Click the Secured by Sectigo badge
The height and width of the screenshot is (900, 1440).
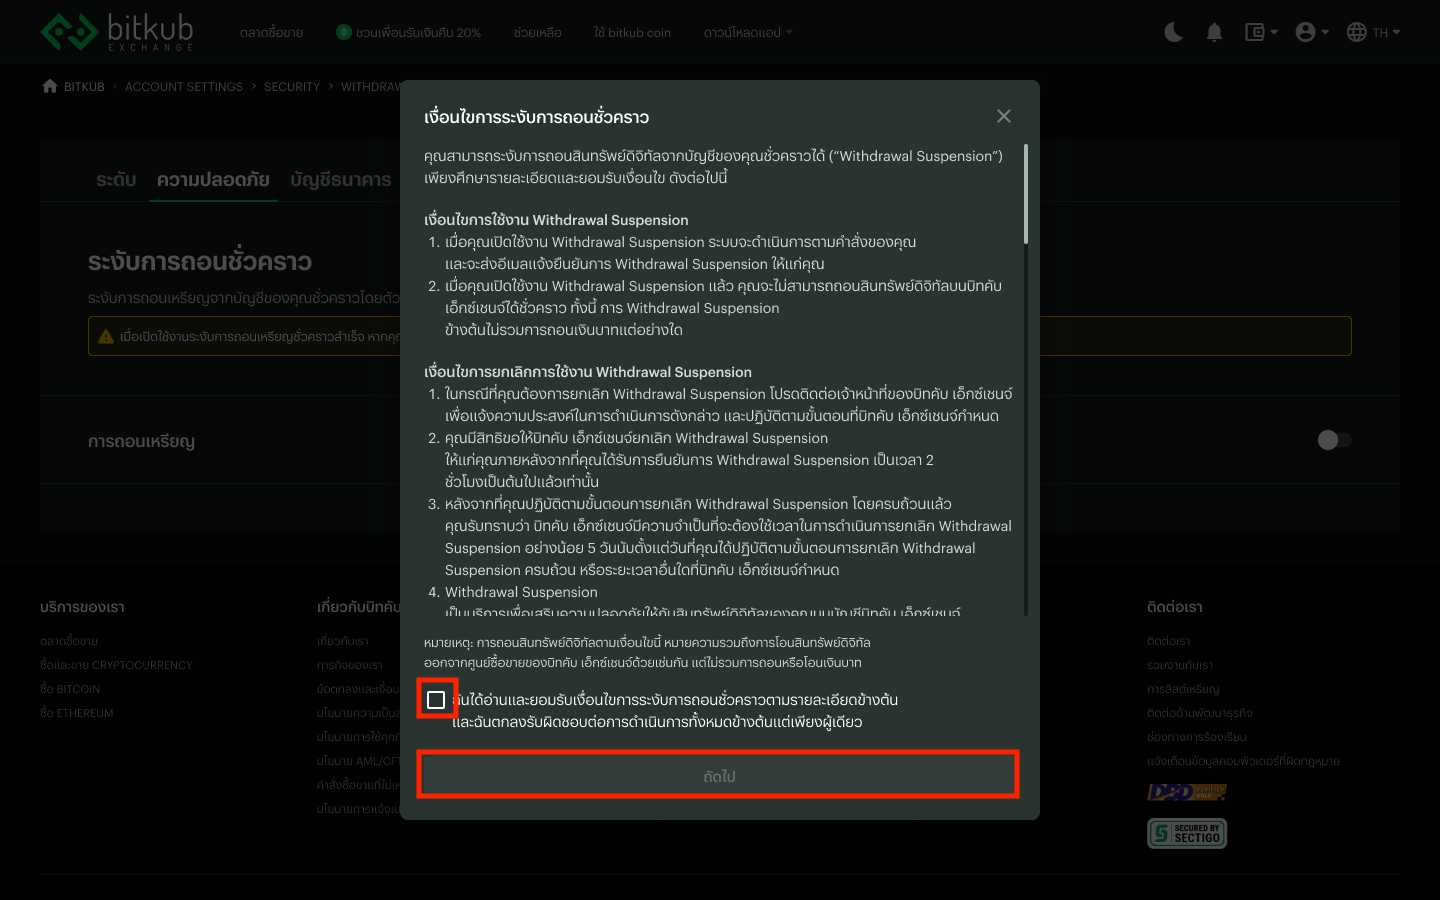[x=1187, y=833]
